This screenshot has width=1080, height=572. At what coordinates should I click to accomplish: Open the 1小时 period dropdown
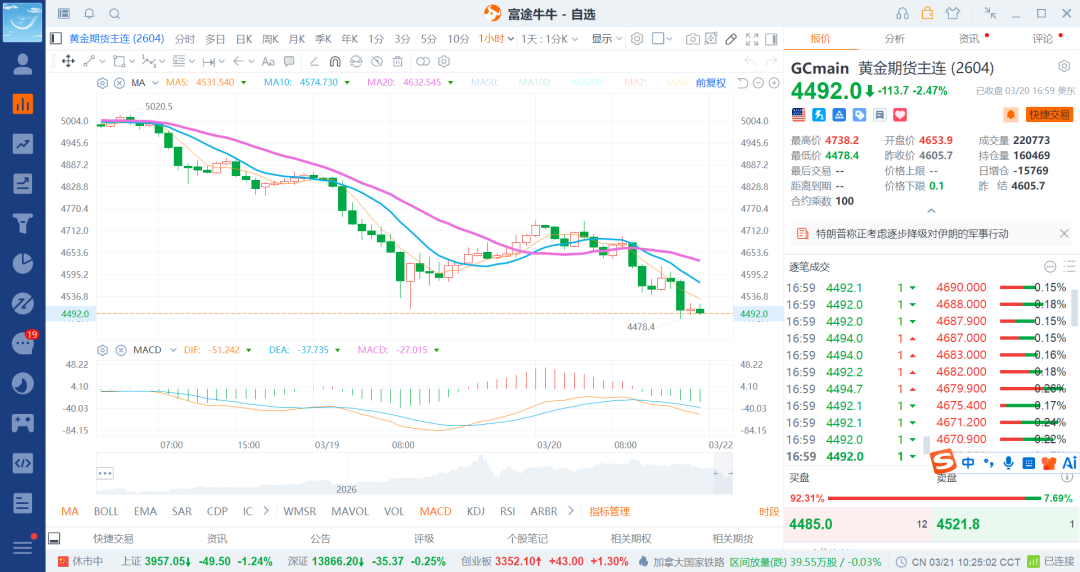[497, 39]
